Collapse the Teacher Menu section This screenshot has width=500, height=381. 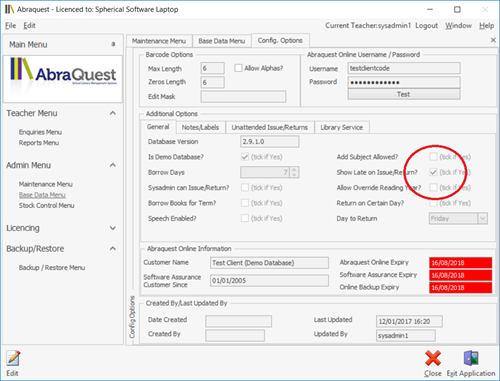113,113
